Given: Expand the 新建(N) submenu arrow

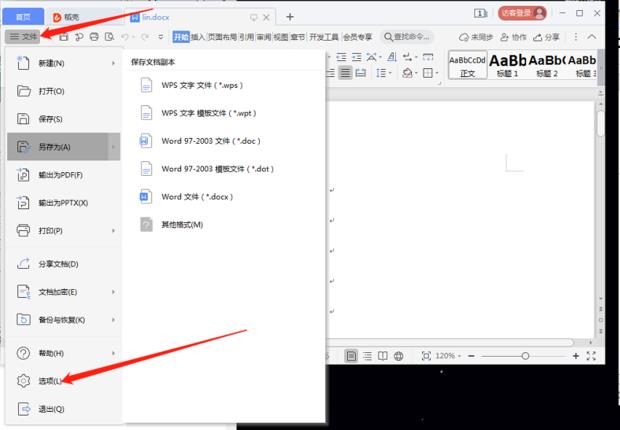Looking at the screenshot, I should pos(113,63).
